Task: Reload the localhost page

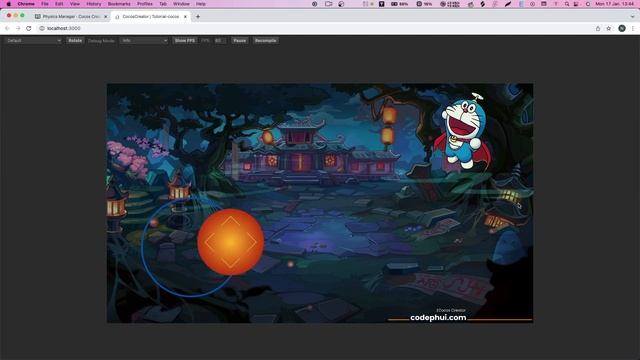Action: pyautogui.click(x=29, y=28)
